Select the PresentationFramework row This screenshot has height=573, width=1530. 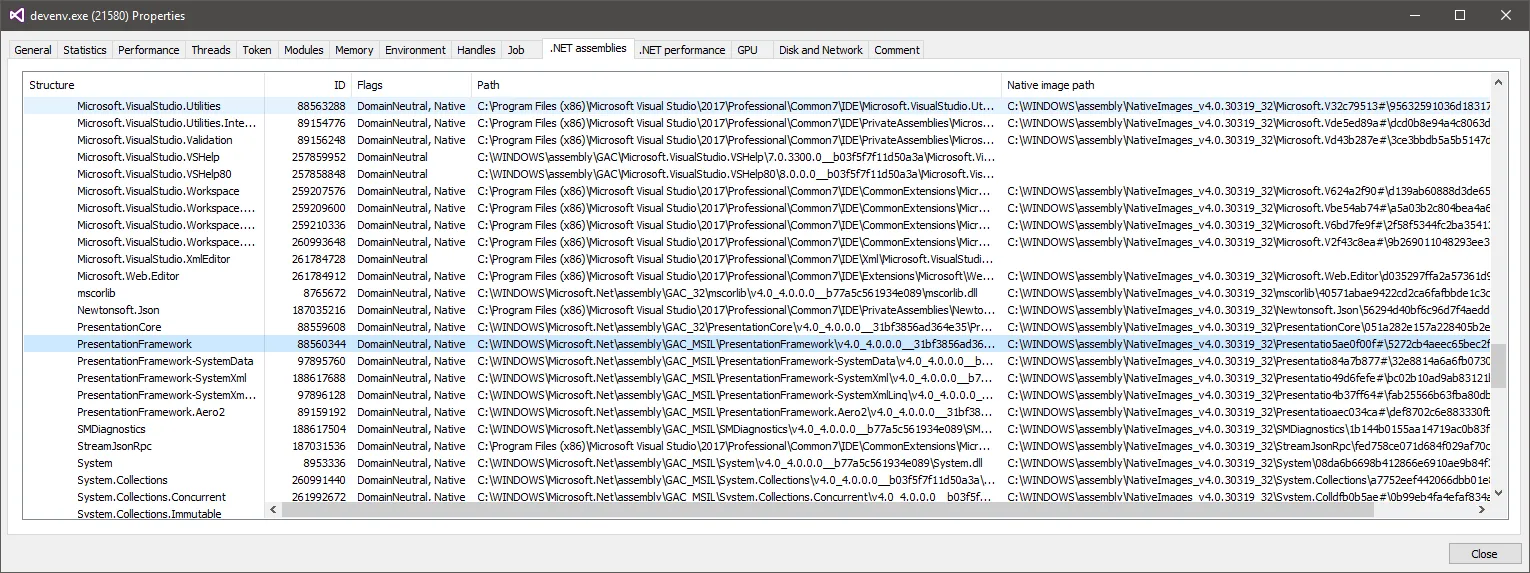click(757, 344)
